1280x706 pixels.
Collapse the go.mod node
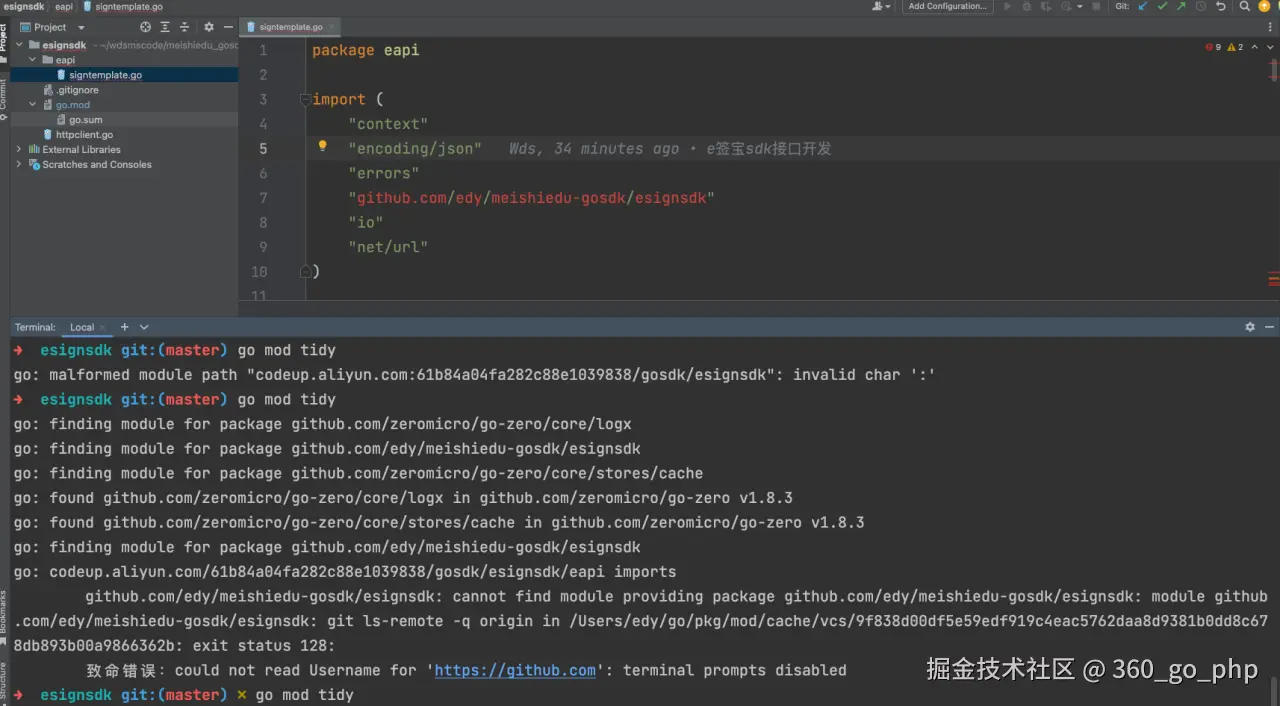click(33, 105)
